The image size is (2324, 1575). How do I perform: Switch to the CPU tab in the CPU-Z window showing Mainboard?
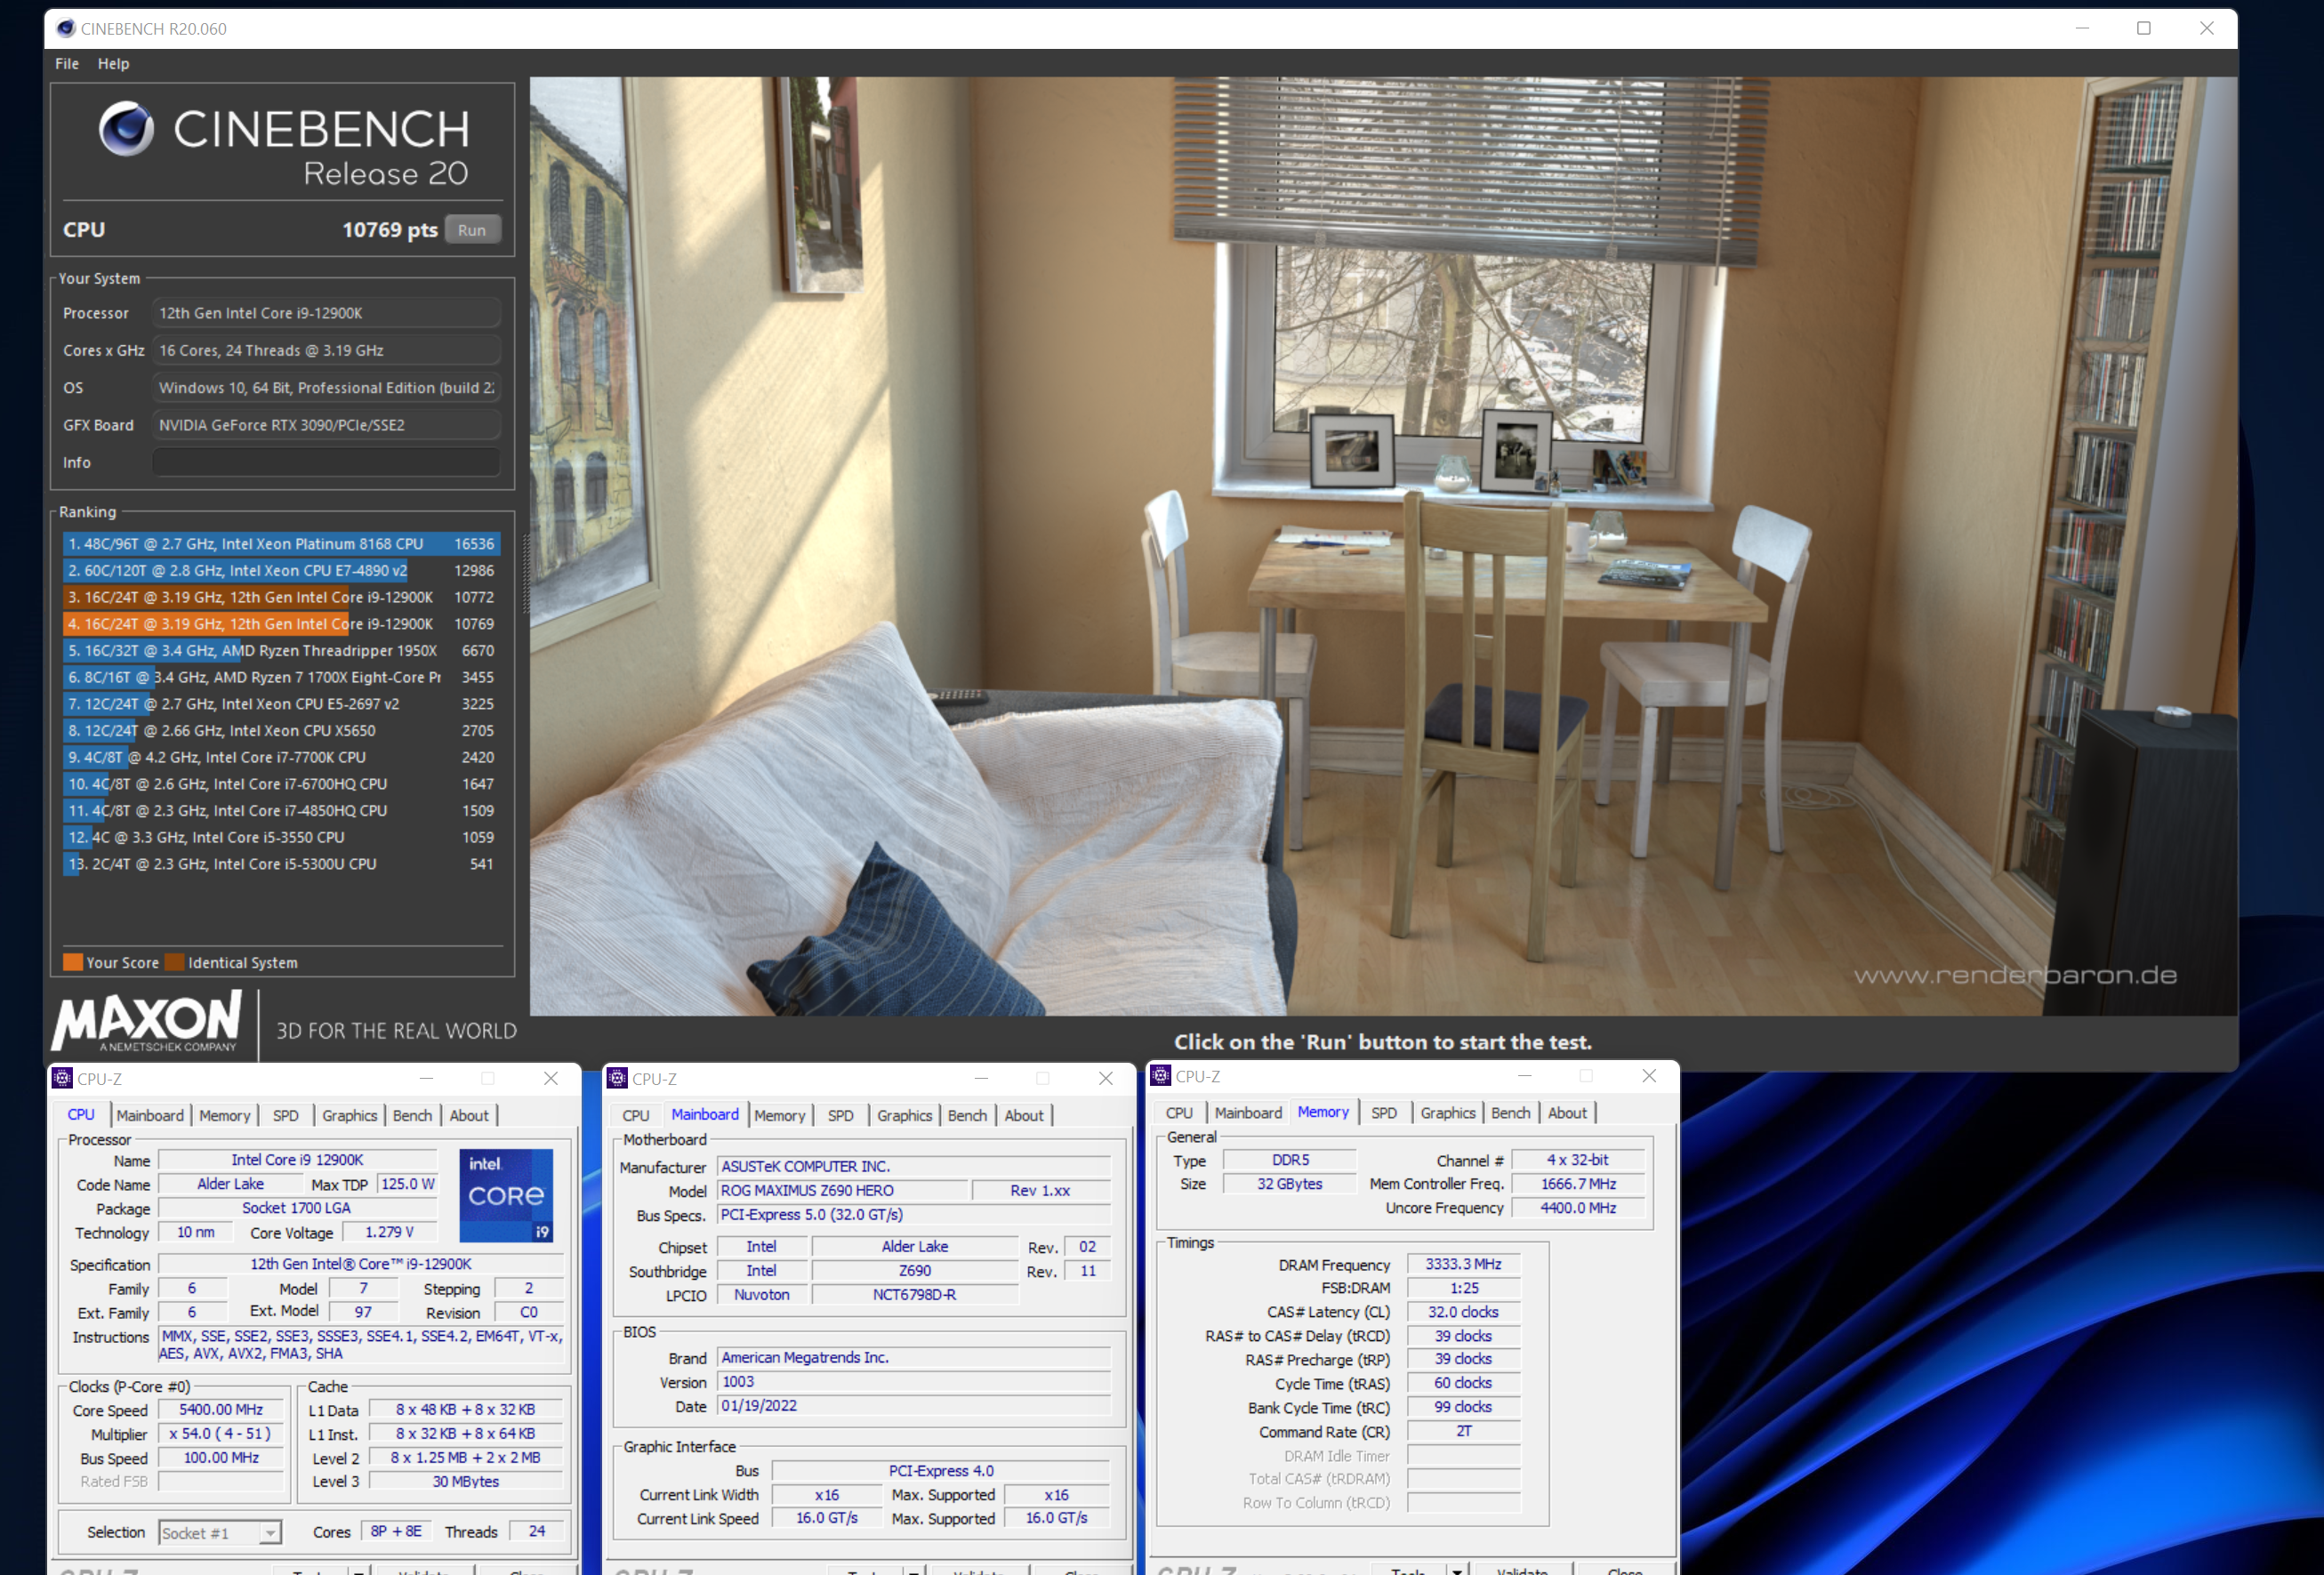pyautogui.click(x=636, y=1115)
